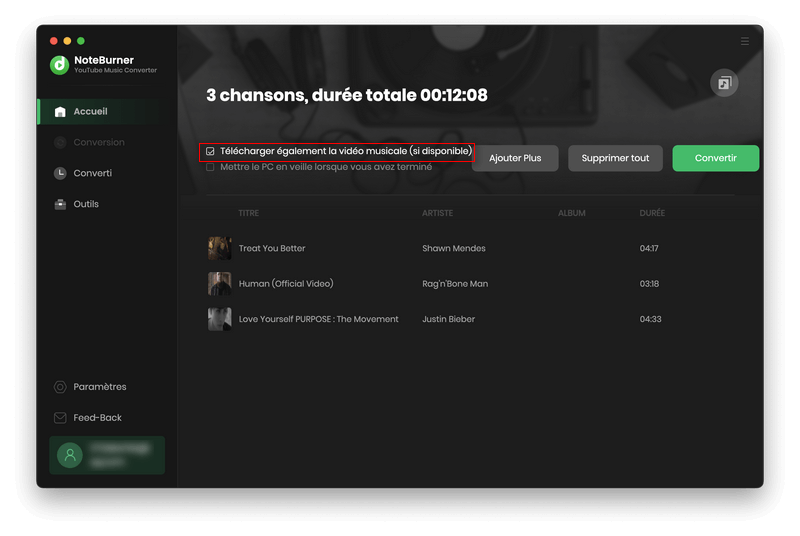
Task: Click artist Shawn Mendes
Action: tap(454, 248)
